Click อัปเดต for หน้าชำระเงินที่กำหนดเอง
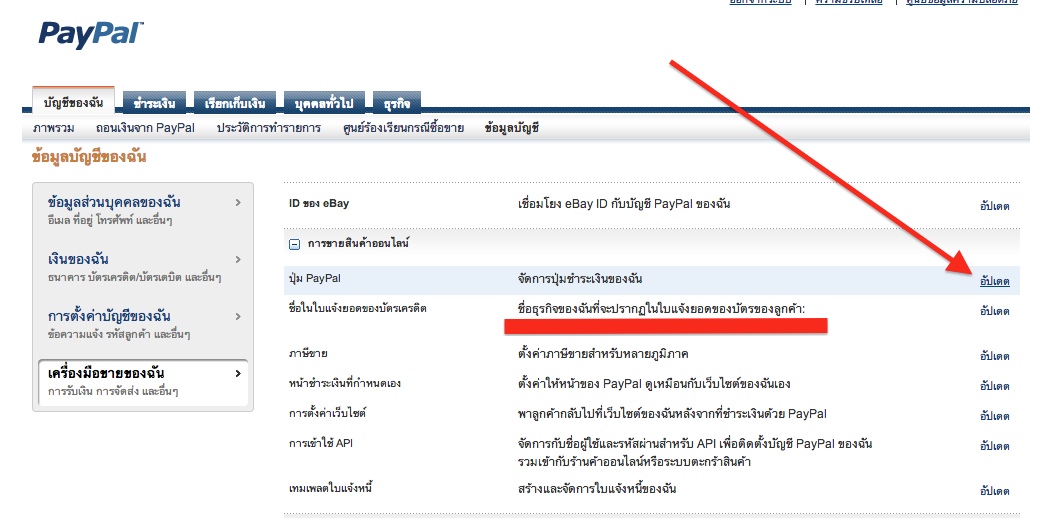 click(x=995, y=386)
